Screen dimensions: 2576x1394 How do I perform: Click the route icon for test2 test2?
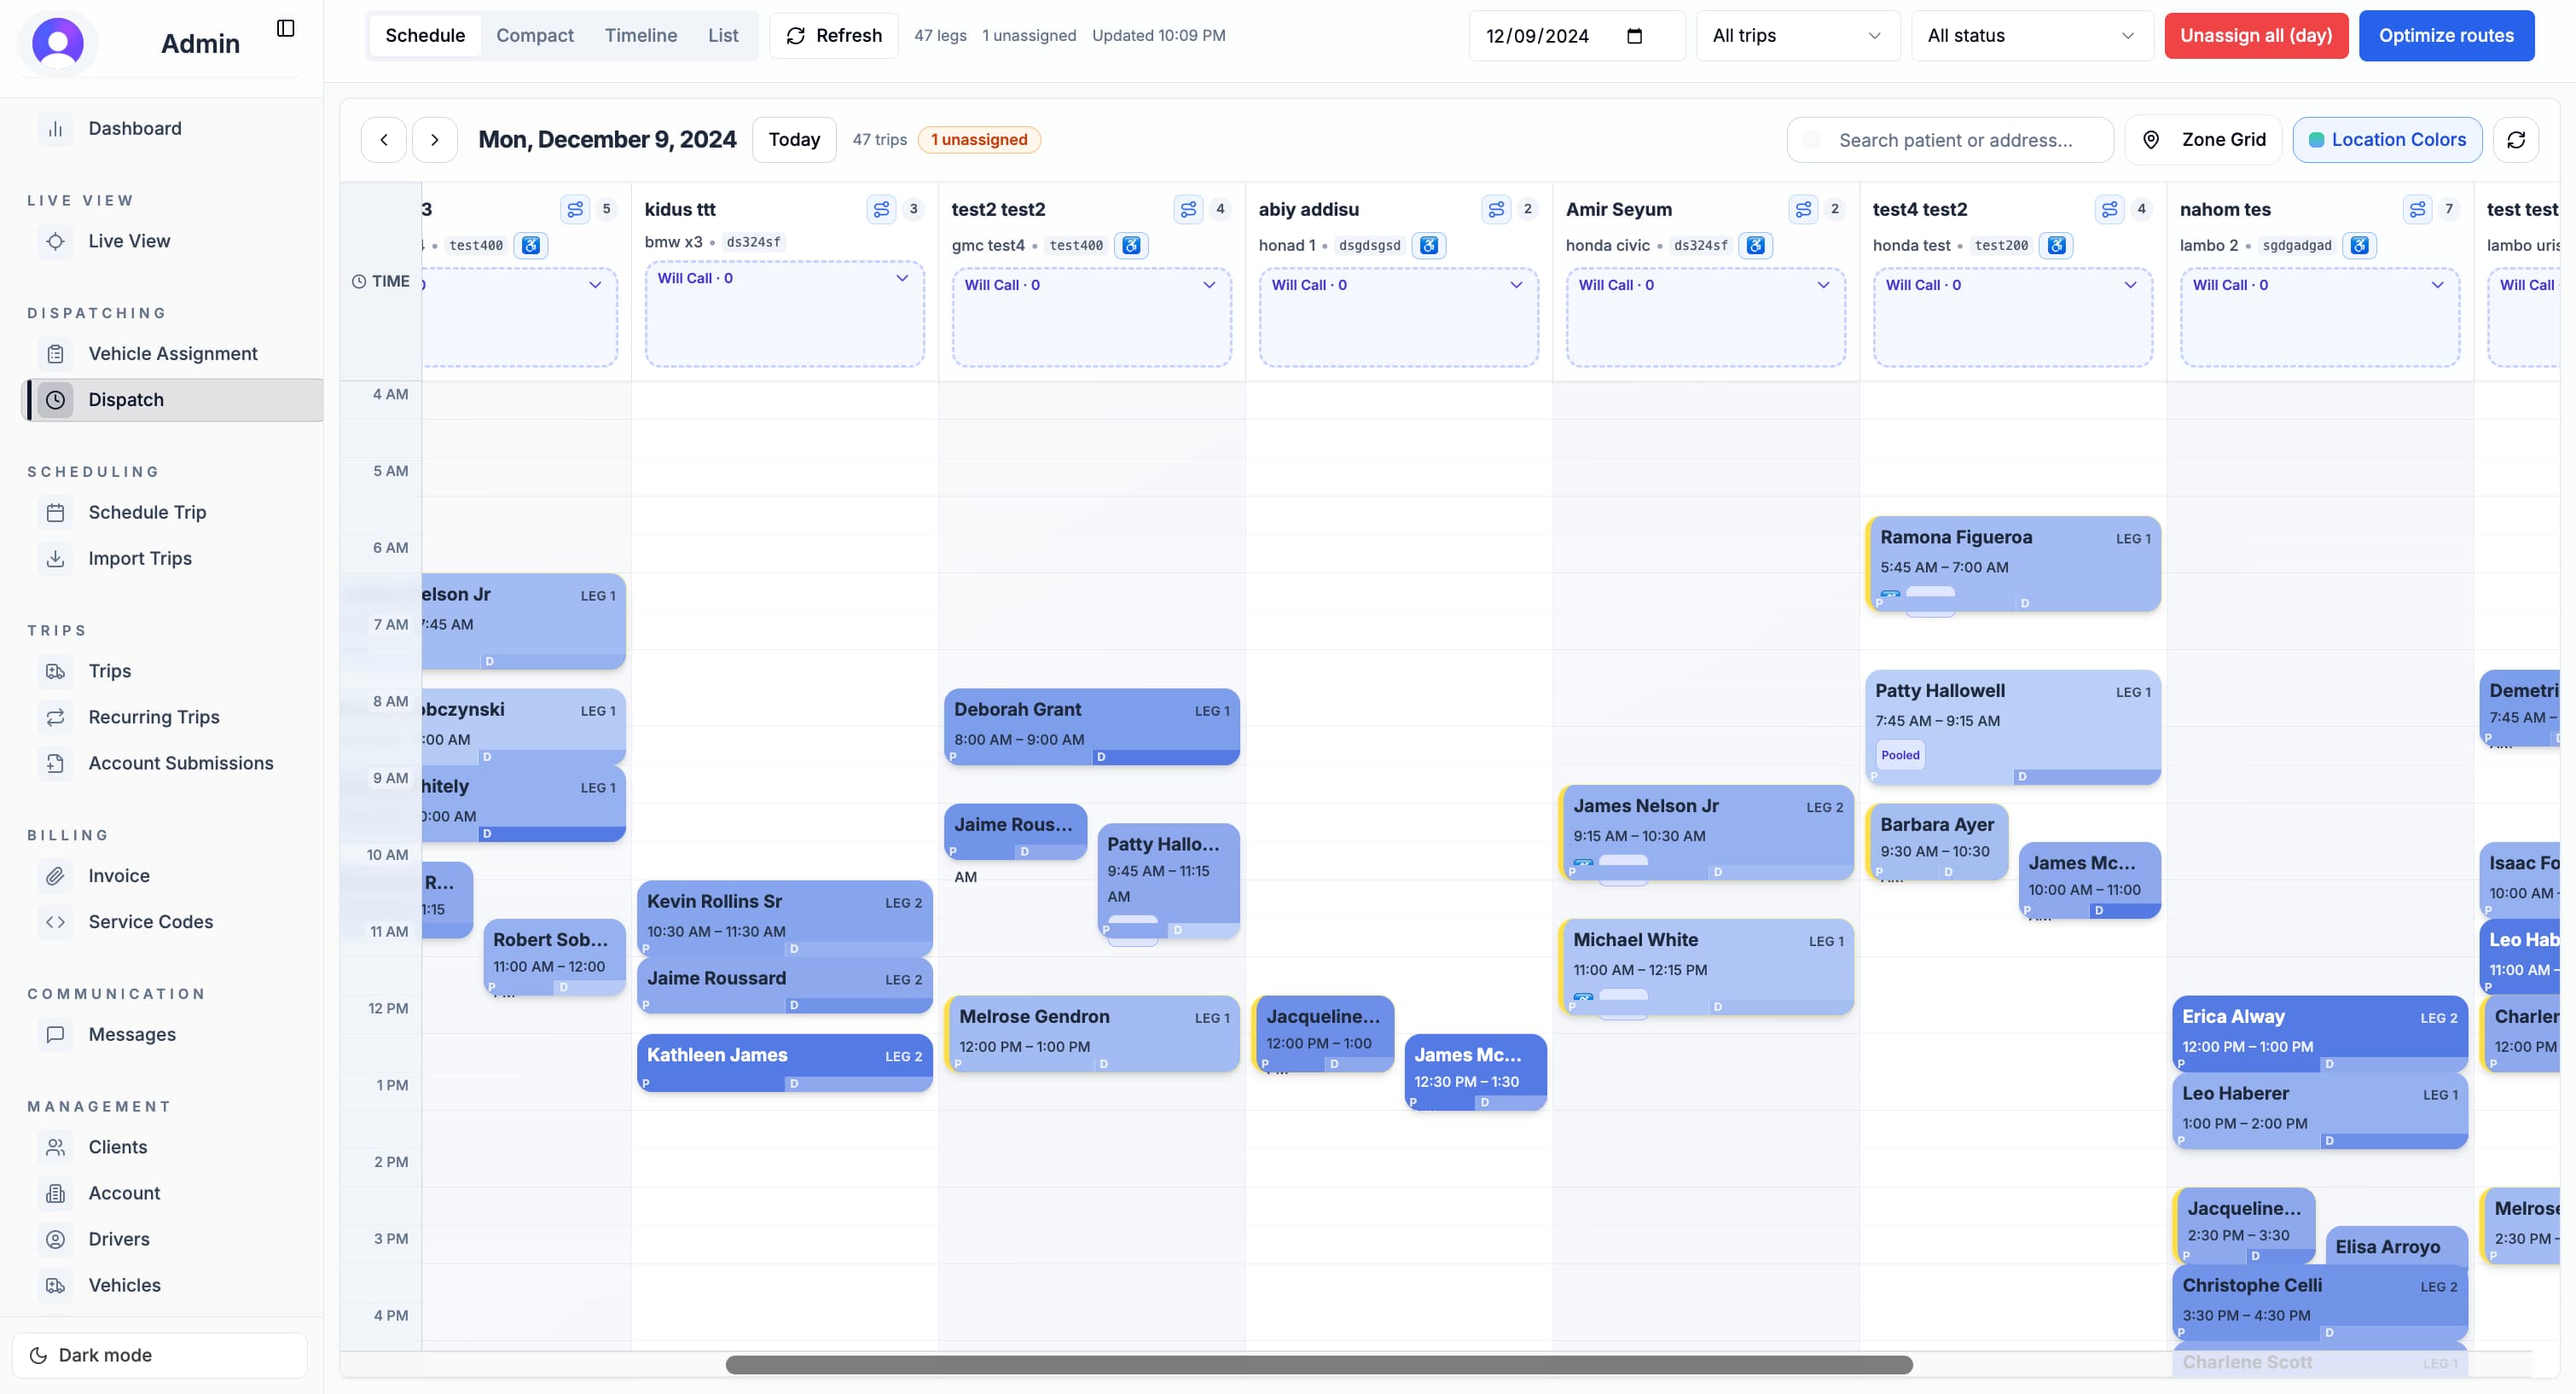(x=1188, y=209)
